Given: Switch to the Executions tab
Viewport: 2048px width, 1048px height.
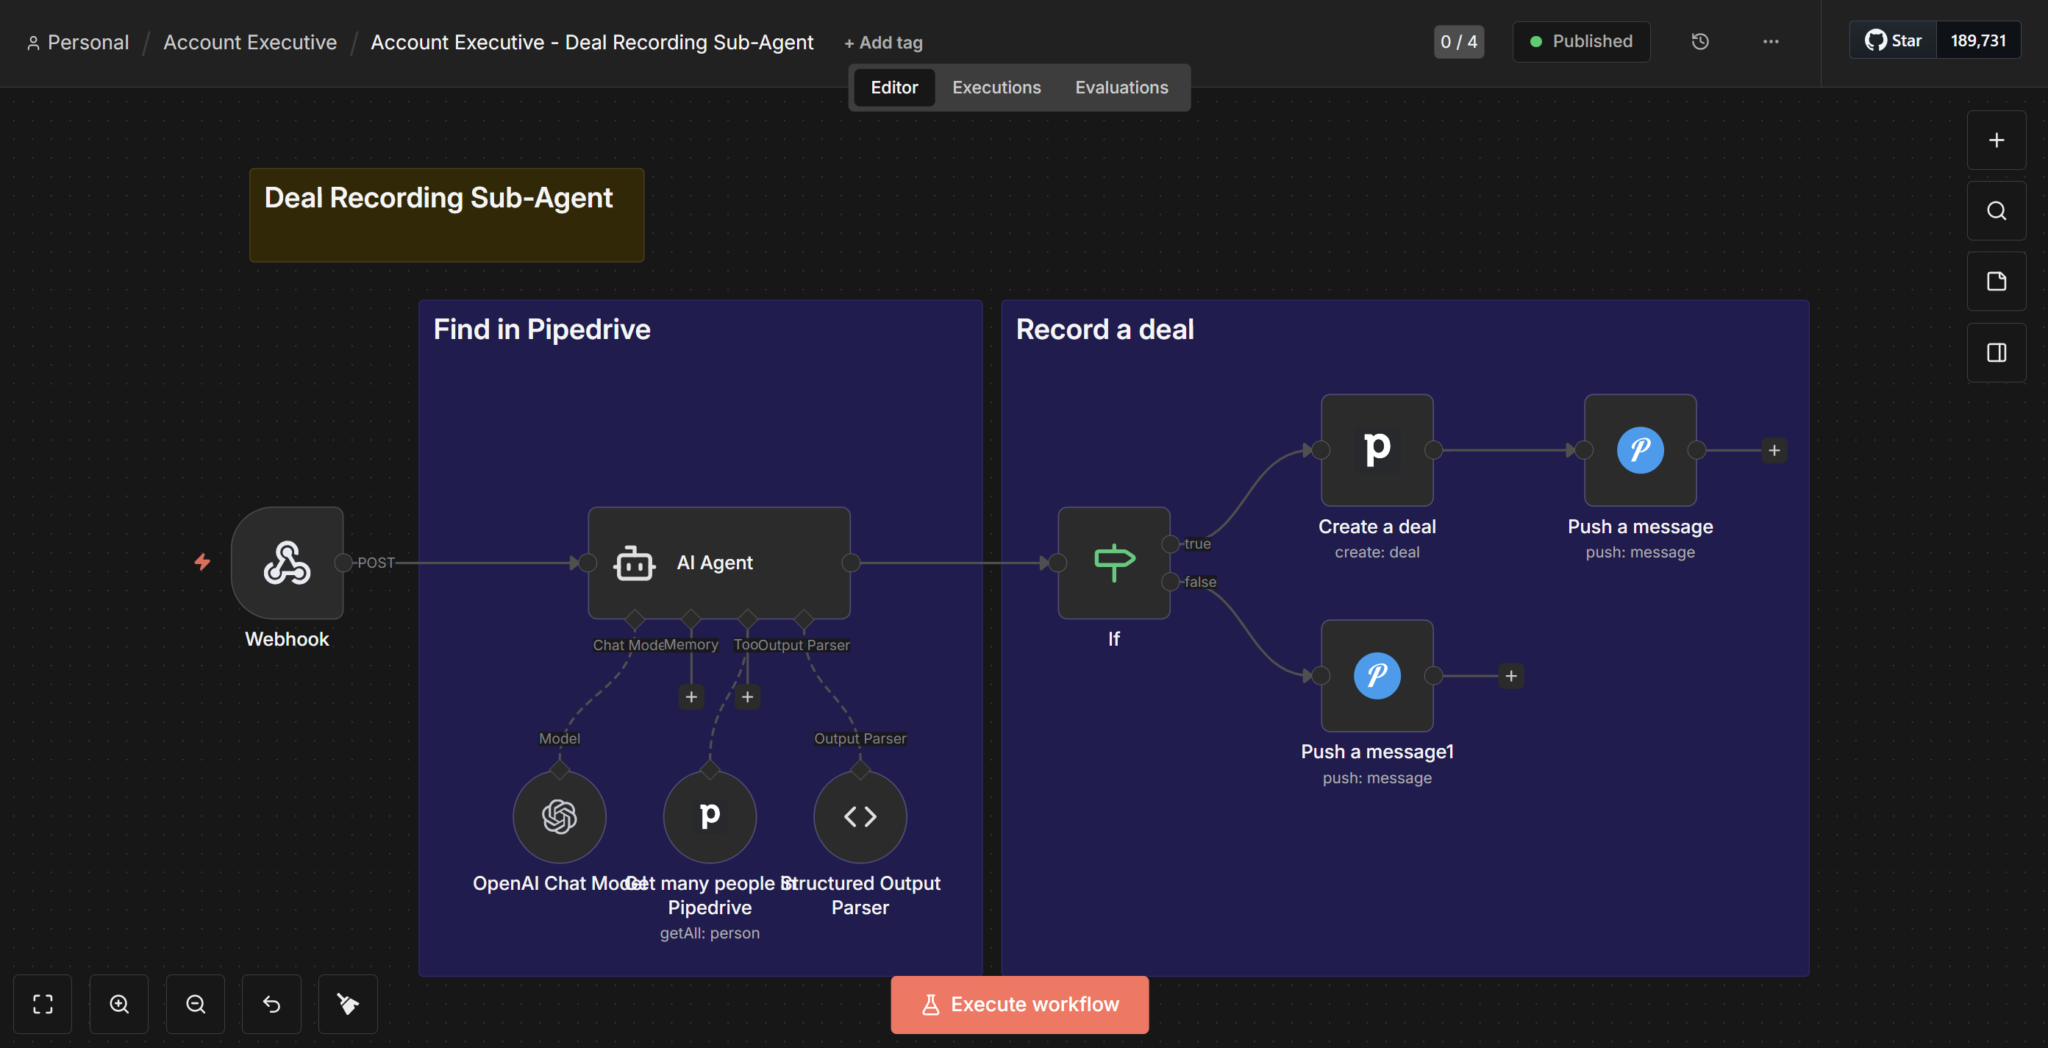Looking at the screenshot, I should pos(996,87).
